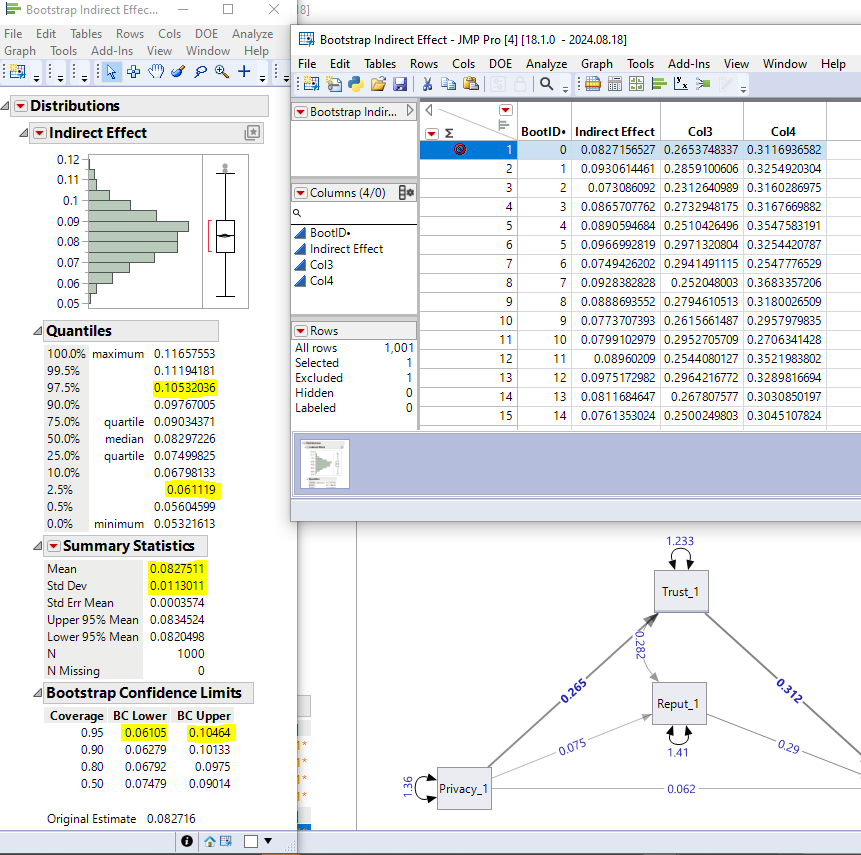Open the Analyze menu in data table

(x=546, y=63)
